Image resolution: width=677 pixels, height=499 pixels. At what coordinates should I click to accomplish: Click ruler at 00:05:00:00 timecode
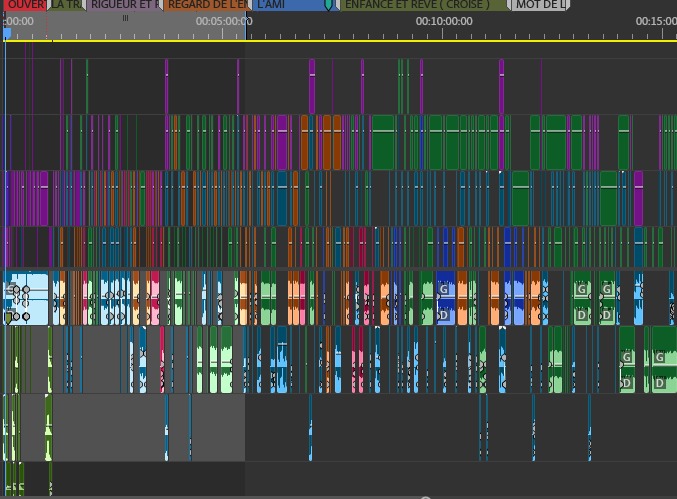click(224, 21)
